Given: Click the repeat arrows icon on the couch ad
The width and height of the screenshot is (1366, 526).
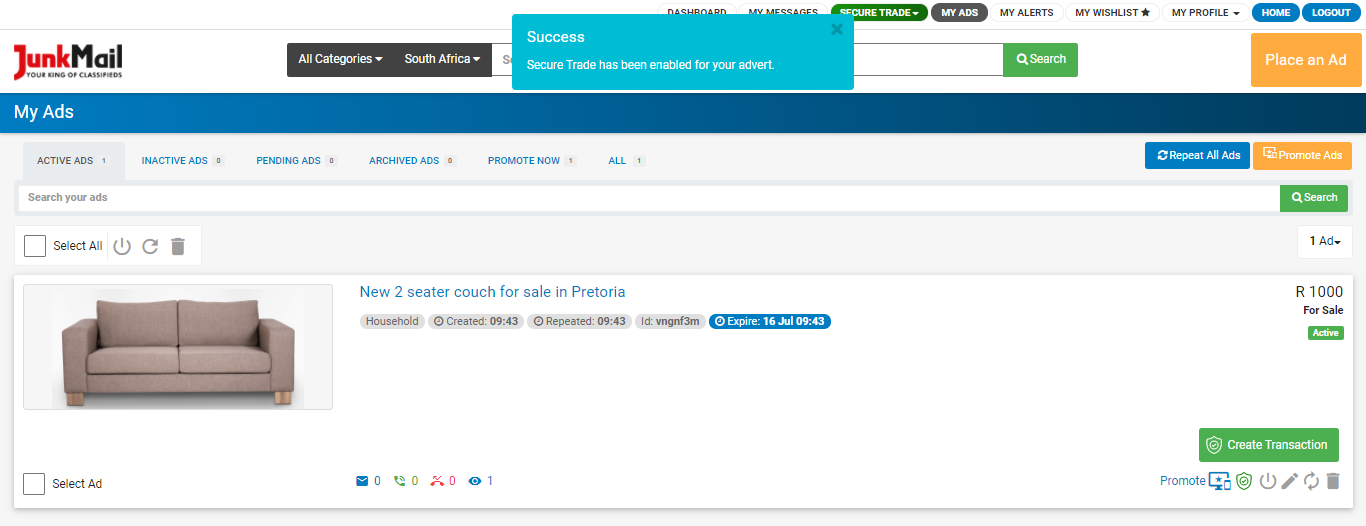Looking at the screenshot, I should click(x=1311, y=481).
